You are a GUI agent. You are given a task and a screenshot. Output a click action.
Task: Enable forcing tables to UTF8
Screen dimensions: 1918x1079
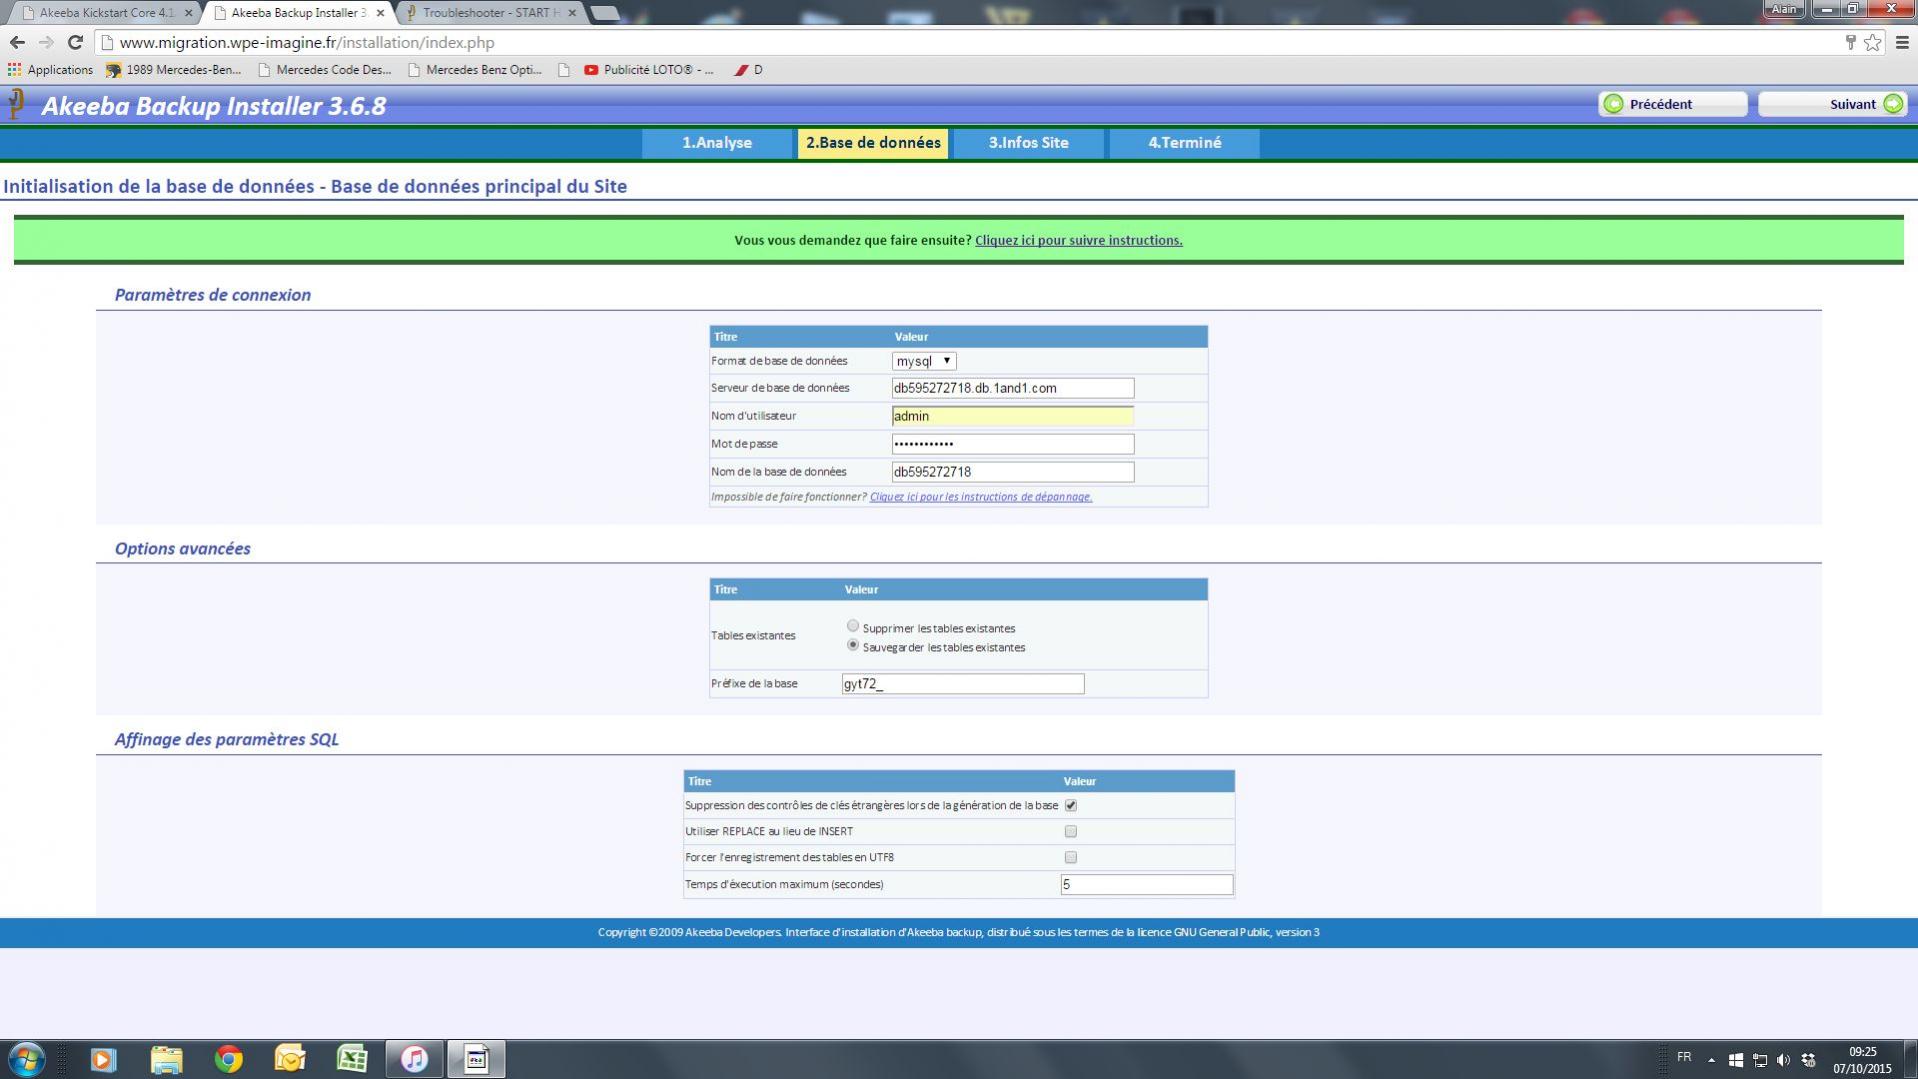click(x=1070, y=857)
